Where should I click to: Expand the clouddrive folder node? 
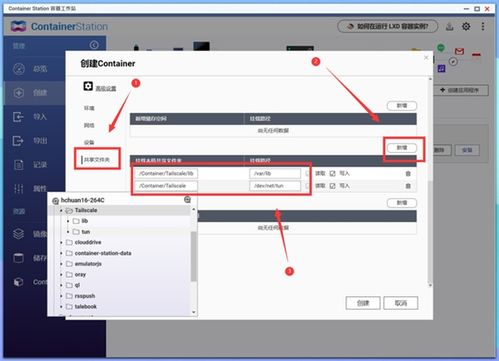61,242
